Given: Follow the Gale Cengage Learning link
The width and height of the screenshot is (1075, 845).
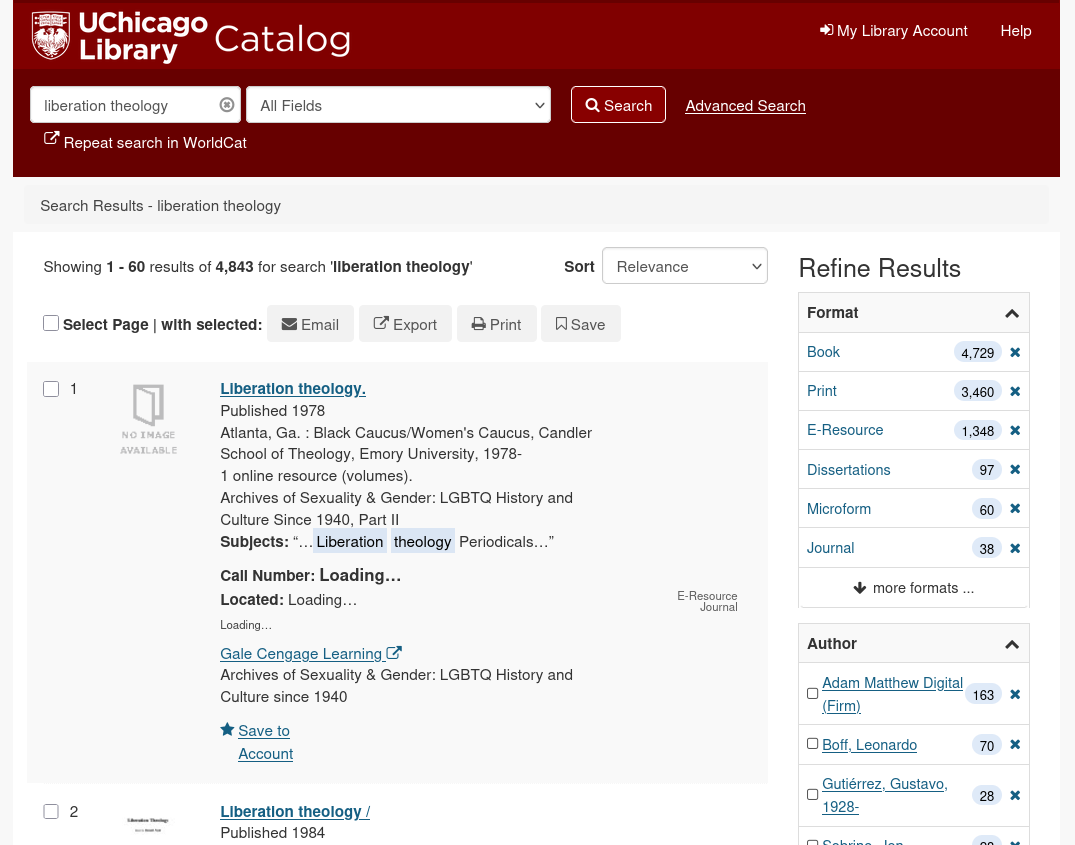Looking at the screenshot, I should (x=301, y=653).
